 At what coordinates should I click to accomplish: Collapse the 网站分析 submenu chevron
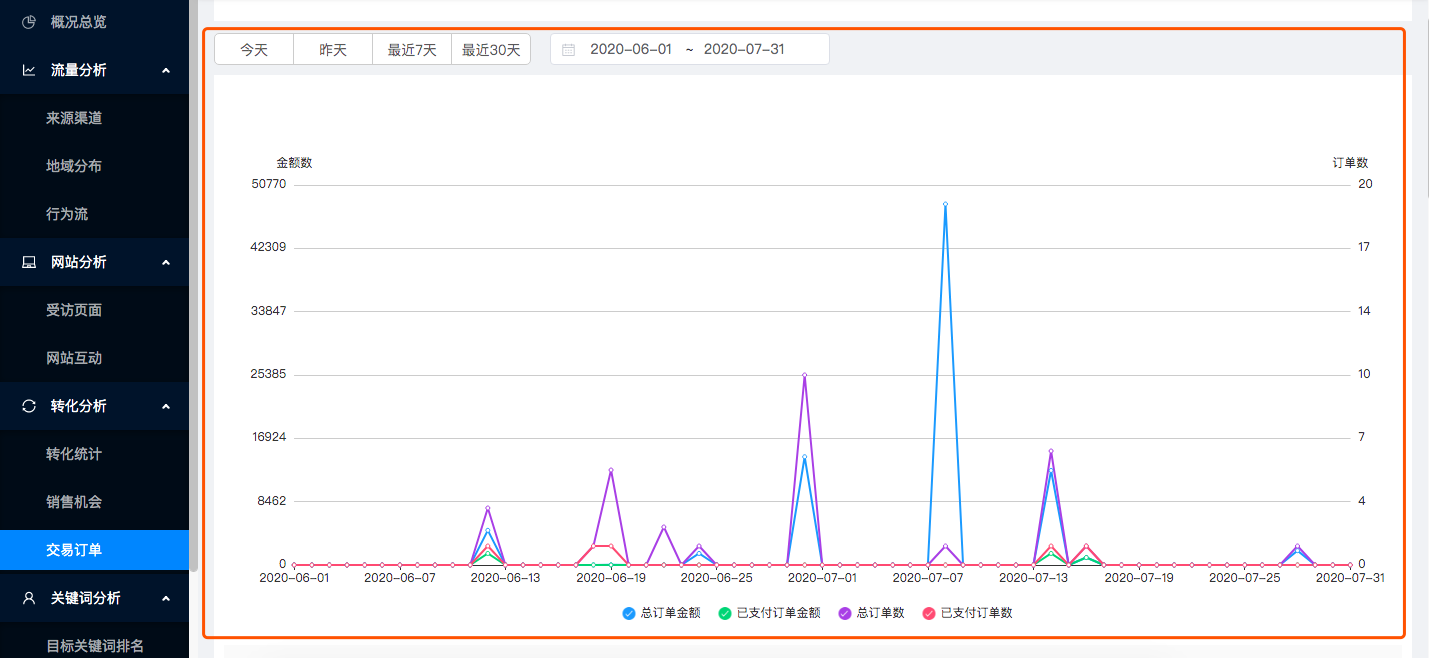166,262
